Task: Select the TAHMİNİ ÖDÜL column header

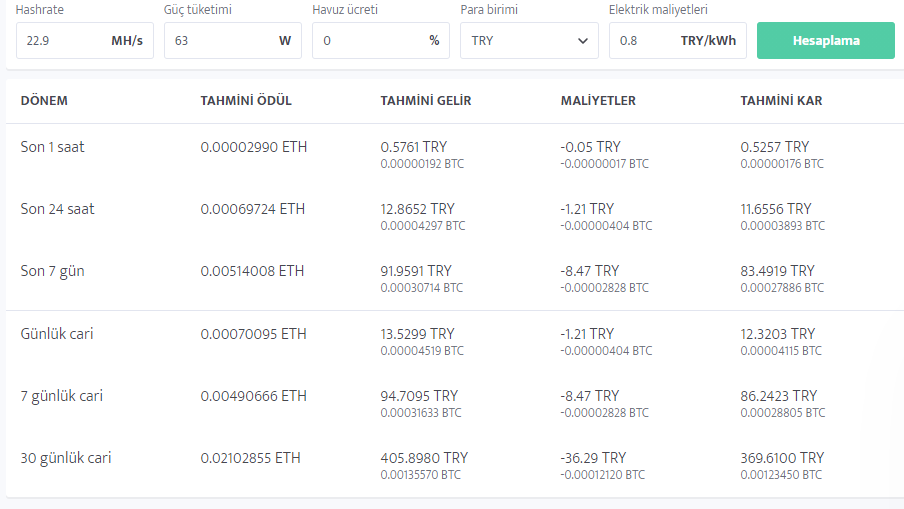Action: pos(246,101)
